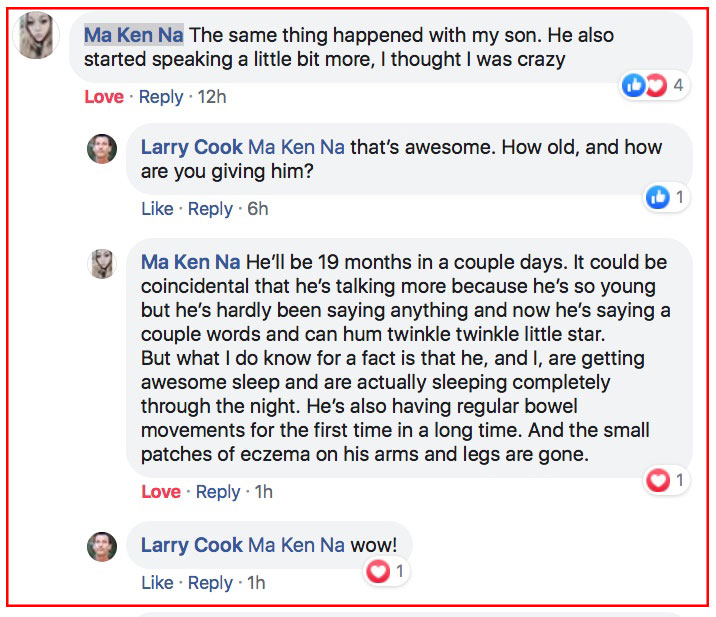Image resolution: width=716 pixels, height=617 pixels.
Task: Toggle Love on the top comment
Action: tap(104, 97)
